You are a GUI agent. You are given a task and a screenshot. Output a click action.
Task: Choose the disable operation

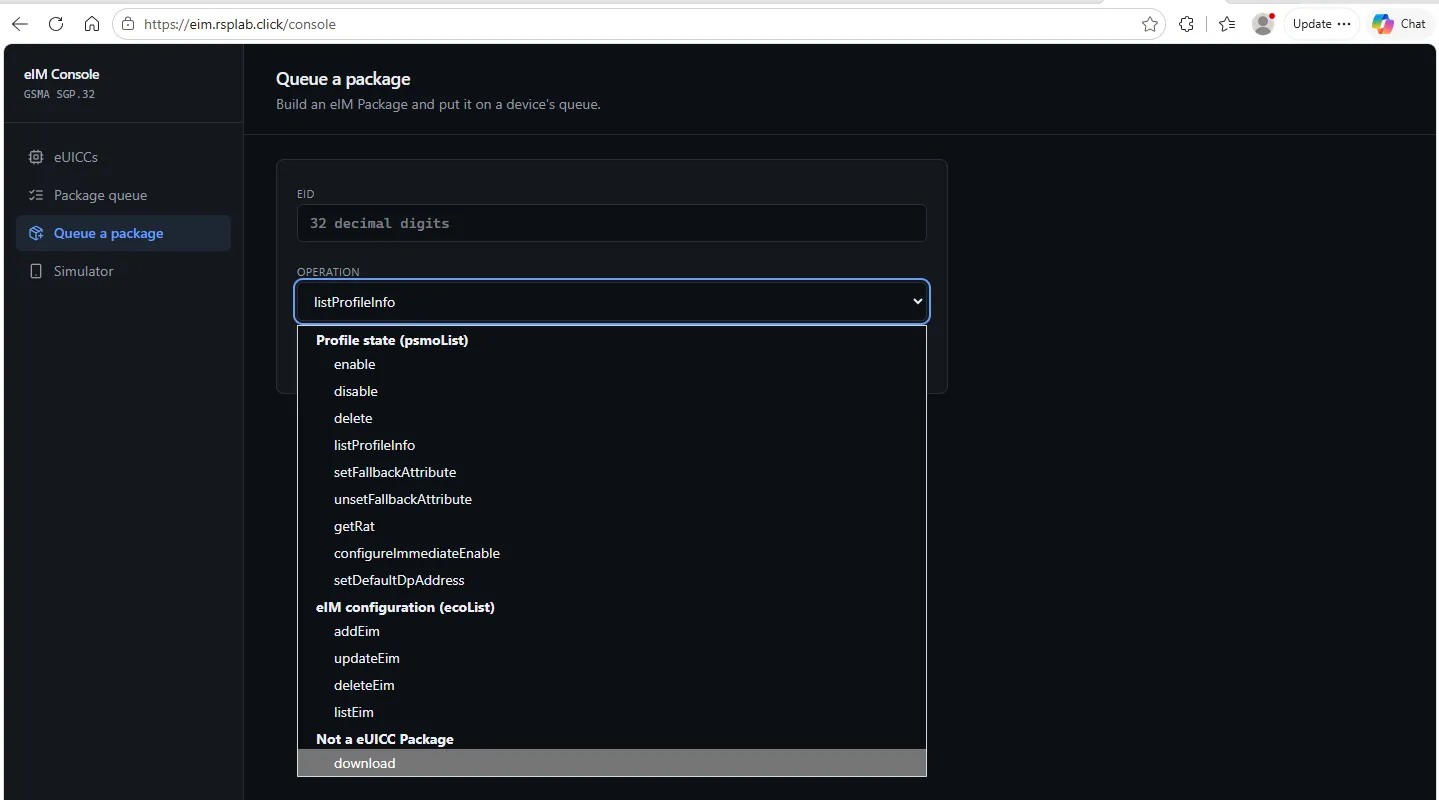pyautogui.click(x=612, y=391)
